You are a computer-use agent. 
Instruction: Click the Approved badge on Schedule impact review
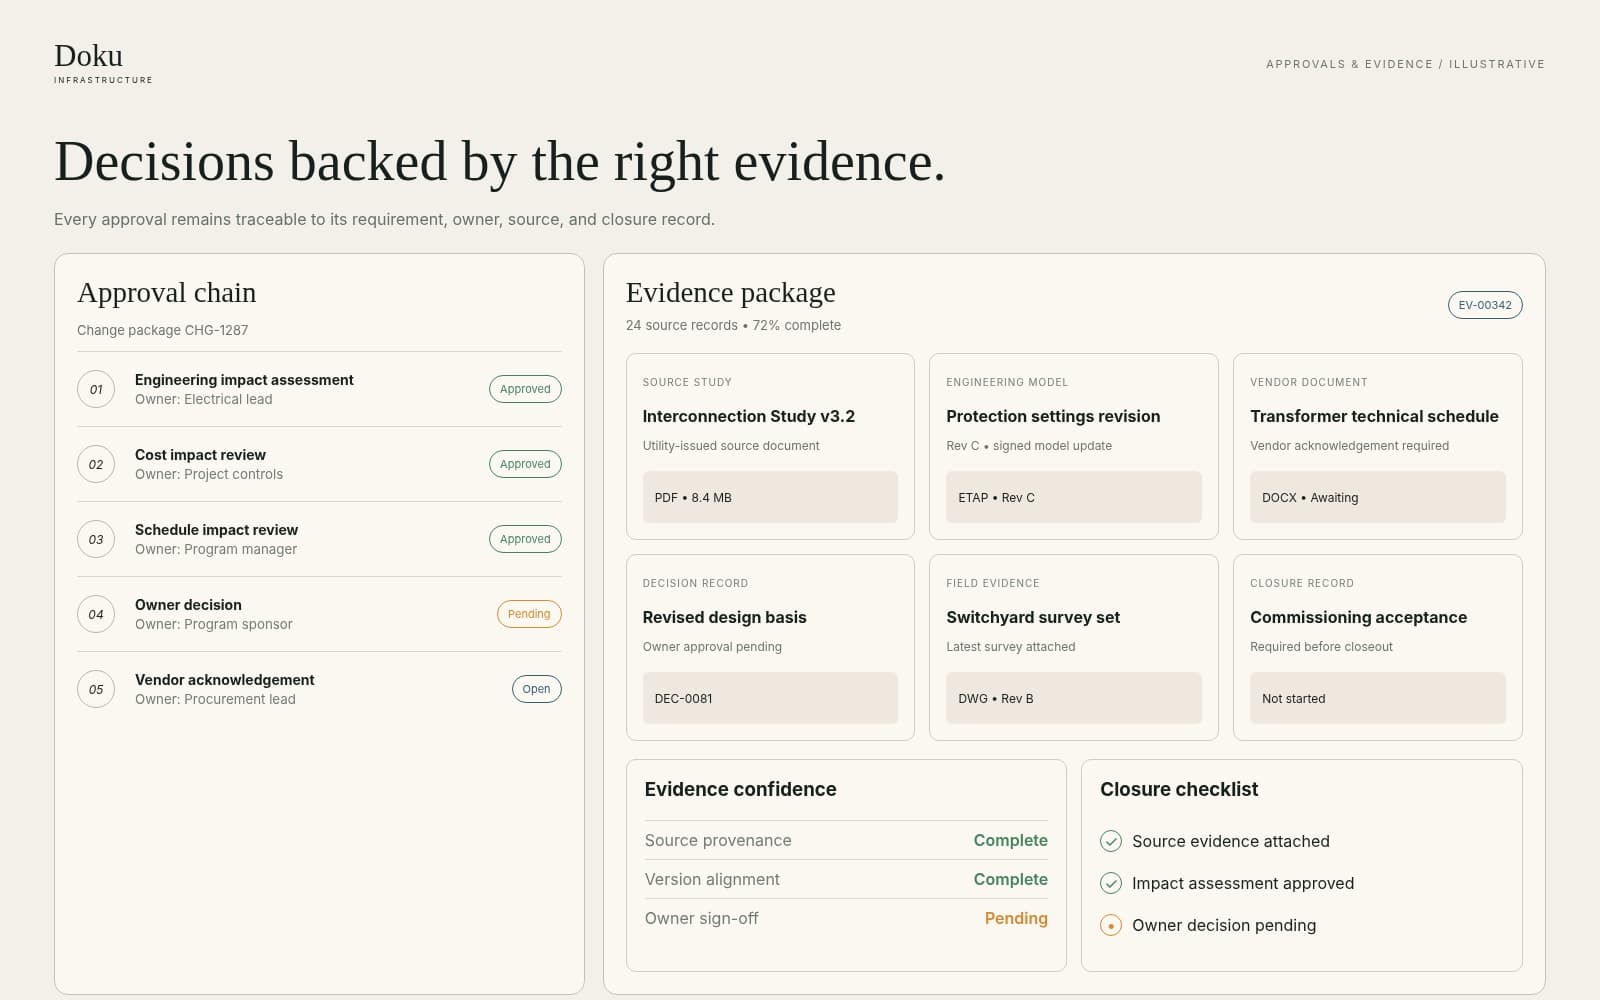(x=525, y=539)
